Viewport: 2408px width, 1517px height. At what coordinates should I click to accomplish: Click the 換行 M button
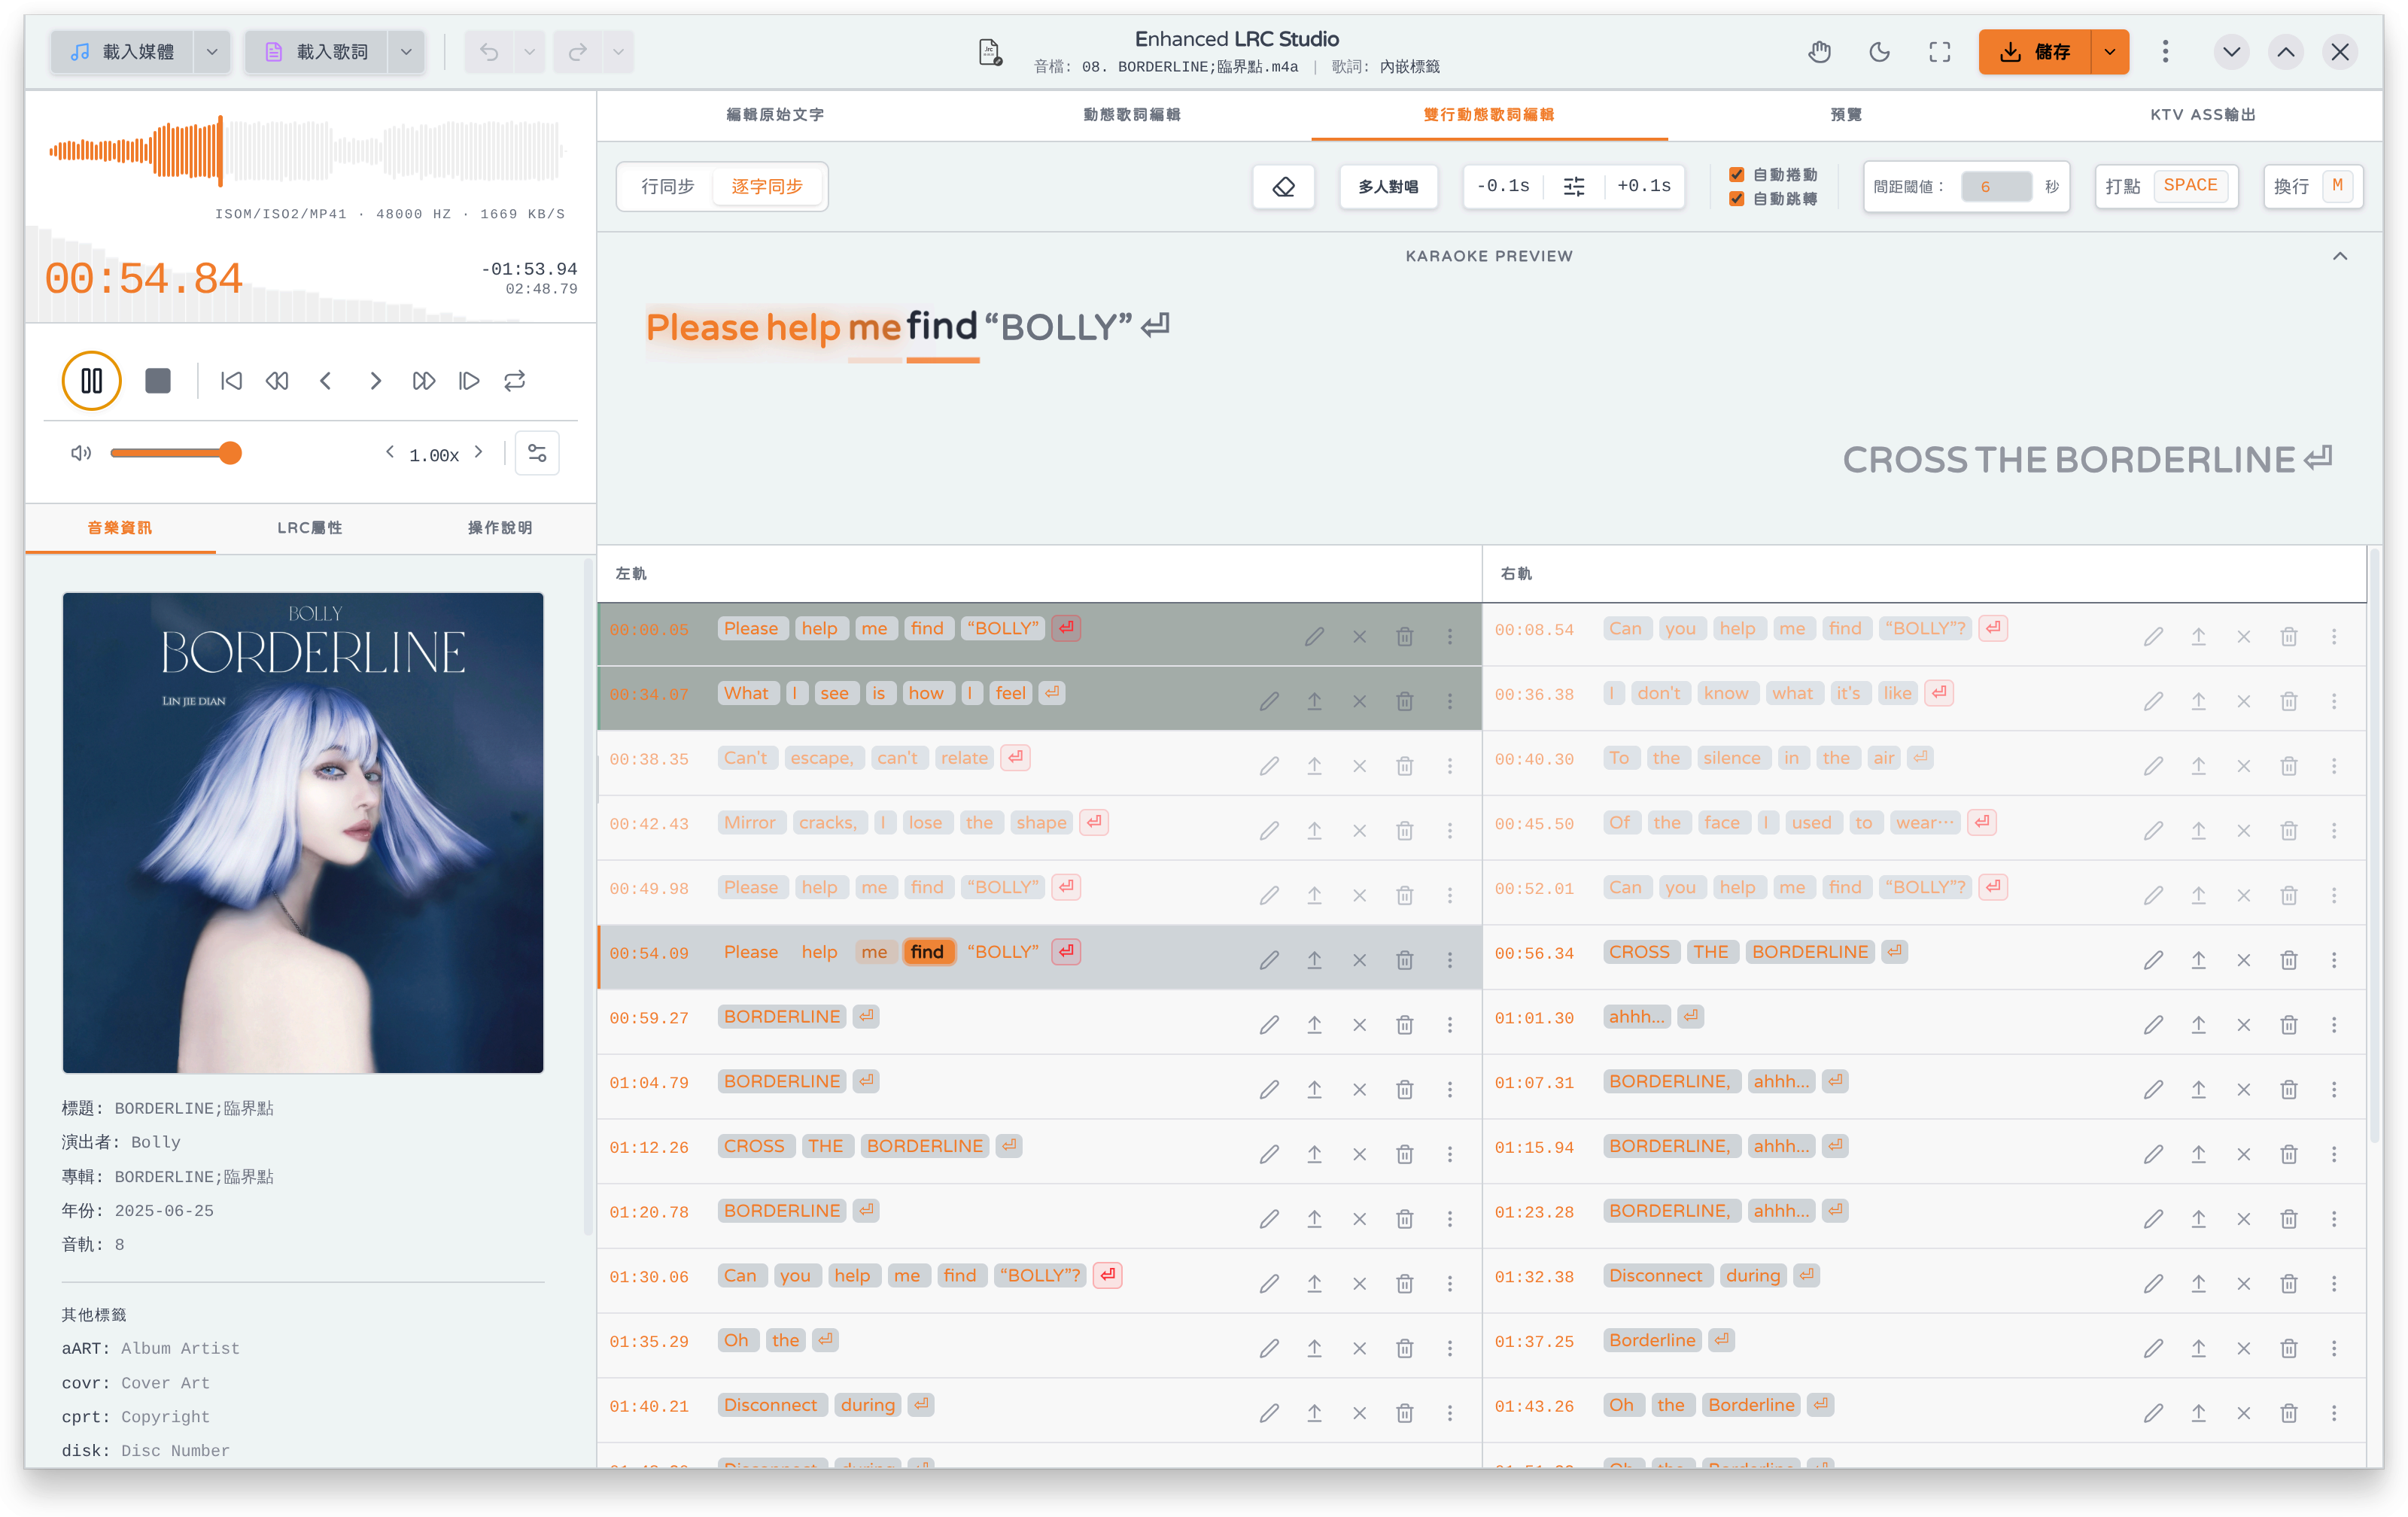click(2313, 187)
